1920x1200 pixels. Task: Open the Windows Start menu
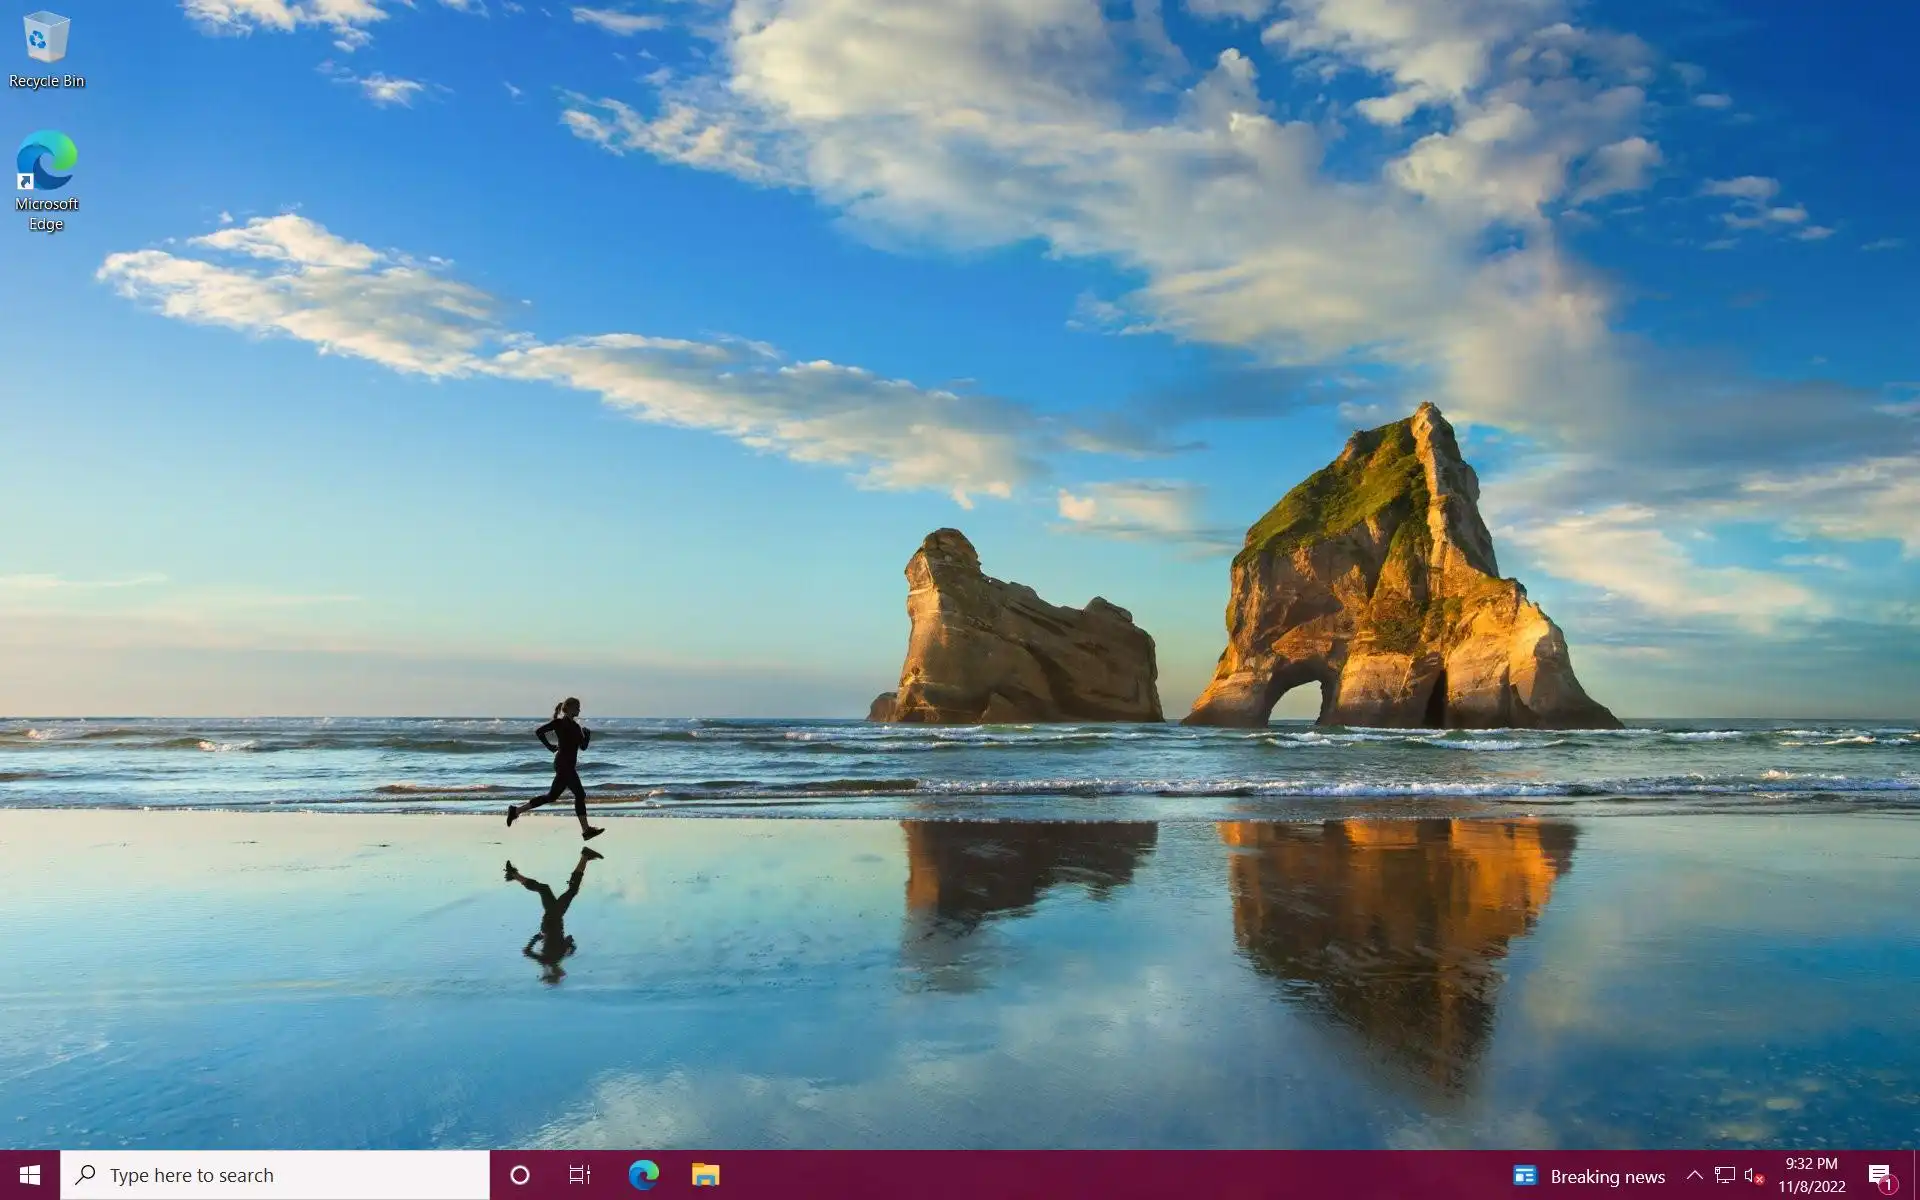tap(30, 1175)
